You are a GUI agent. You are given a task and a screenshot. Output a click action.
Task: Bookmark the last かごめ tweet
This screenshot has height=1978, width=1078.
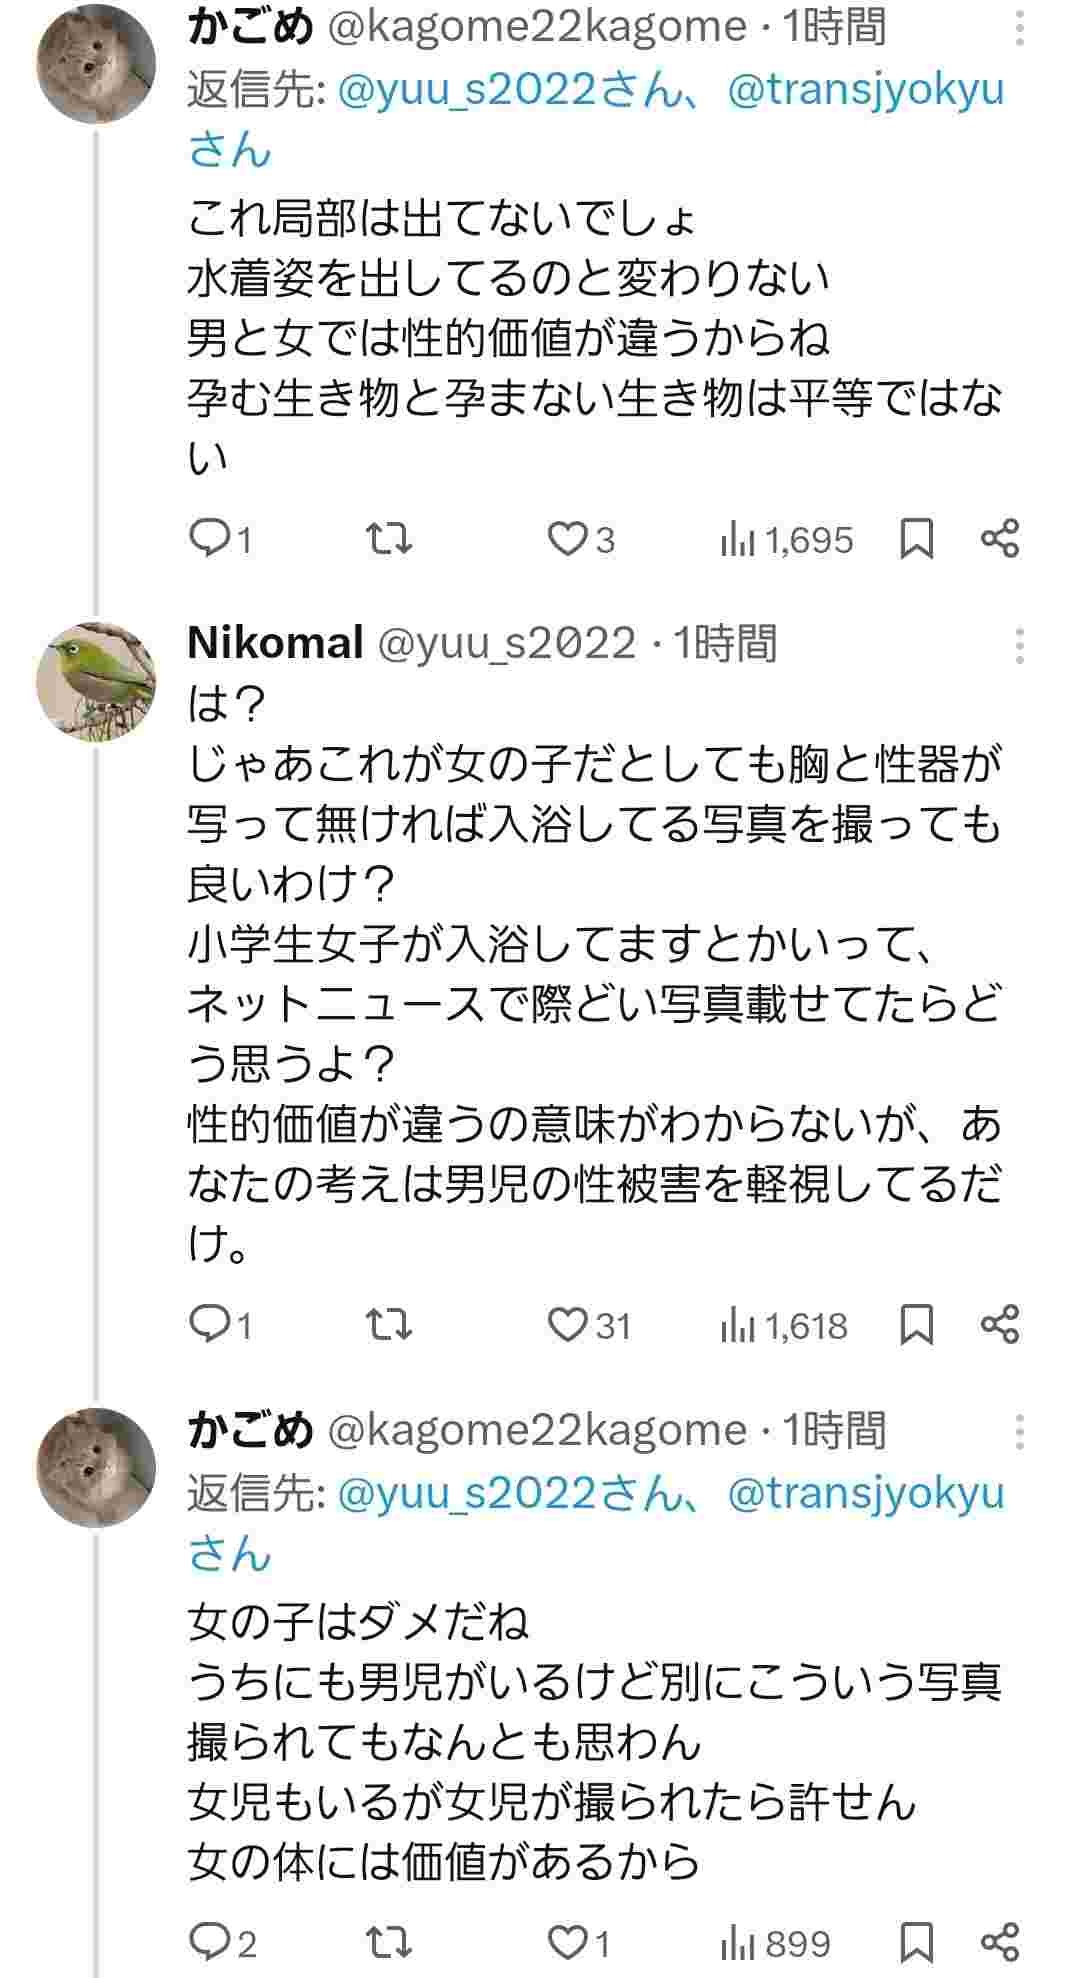[x=917, y=1942]
